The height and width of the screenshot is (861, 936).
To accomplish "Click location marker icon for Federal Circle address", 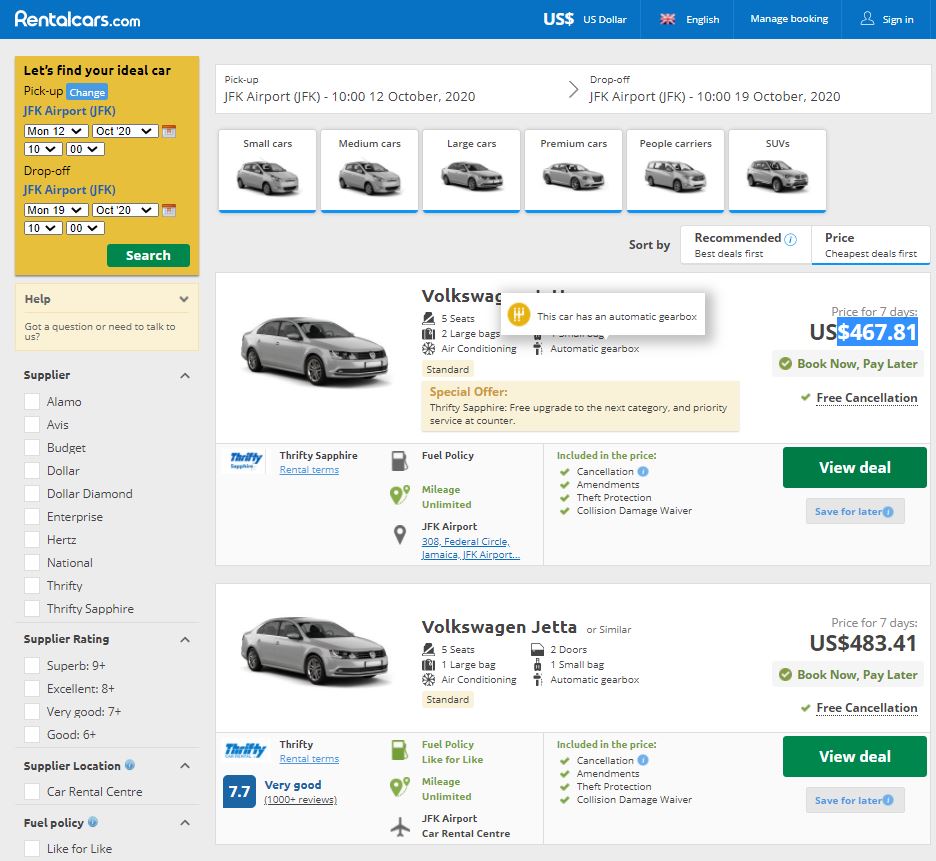I will 400,534.
